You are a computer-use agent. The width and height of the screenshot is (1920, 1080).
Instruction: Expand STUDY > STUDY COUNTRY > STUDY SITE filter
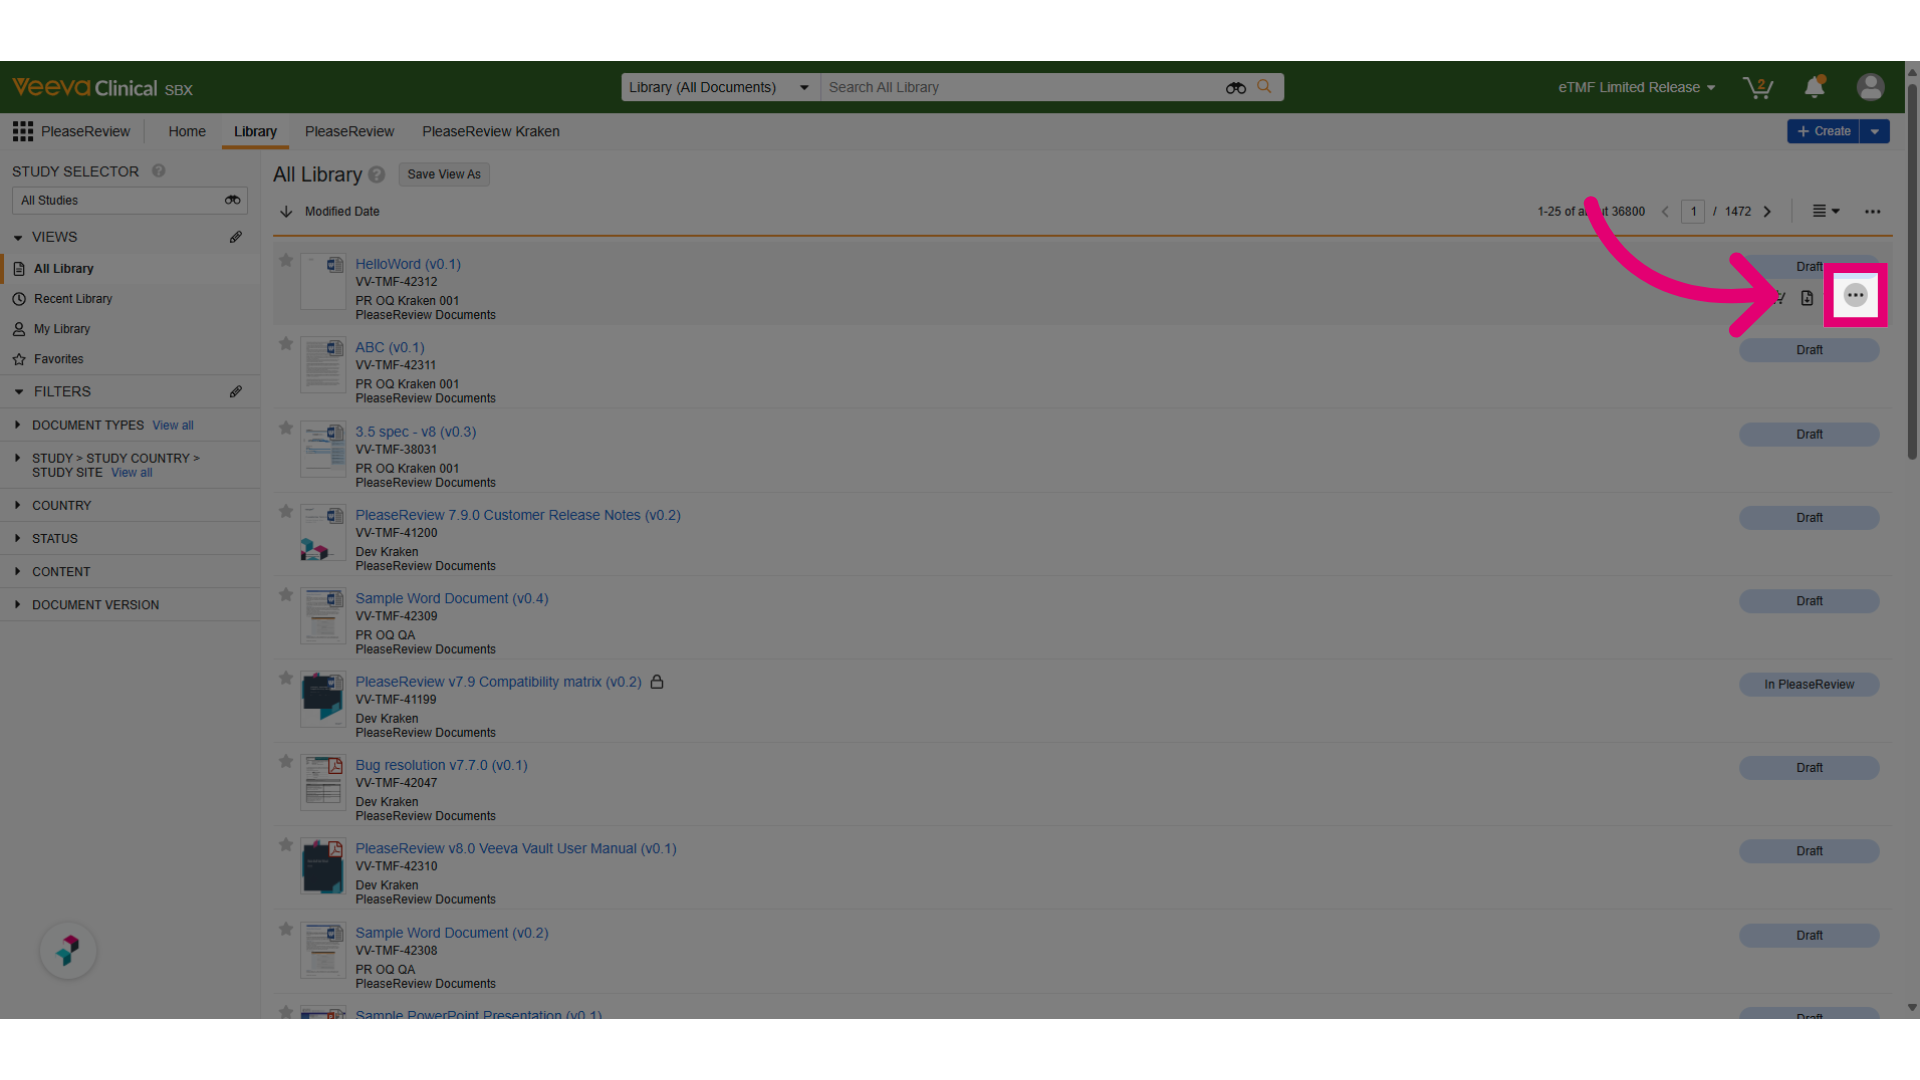pos(18,458)
